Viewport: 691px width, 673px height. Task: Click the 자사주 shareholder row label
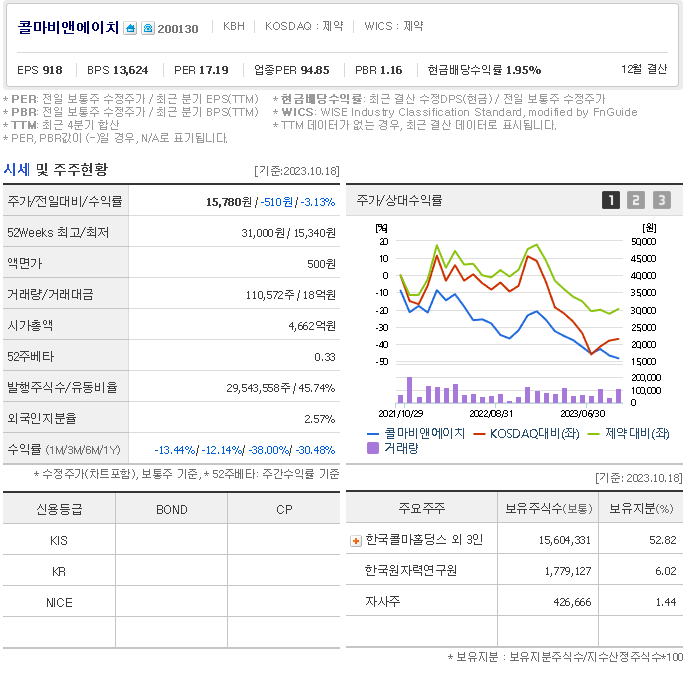point(383,602)
